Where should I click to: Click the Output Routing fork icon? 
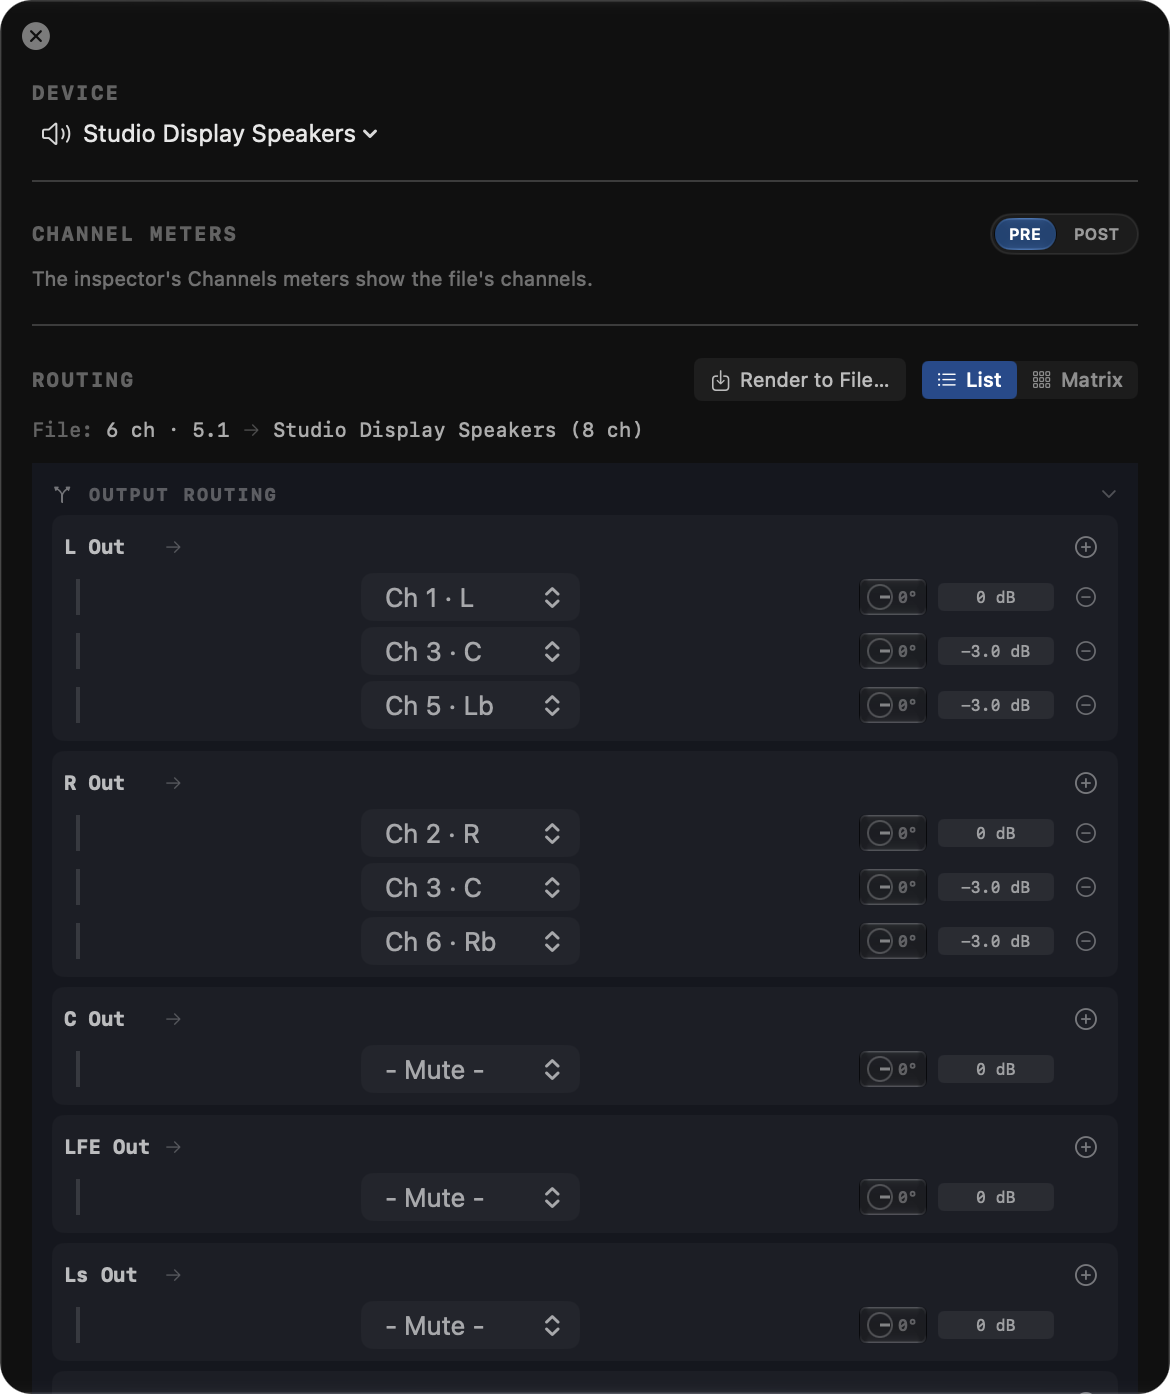62,494
